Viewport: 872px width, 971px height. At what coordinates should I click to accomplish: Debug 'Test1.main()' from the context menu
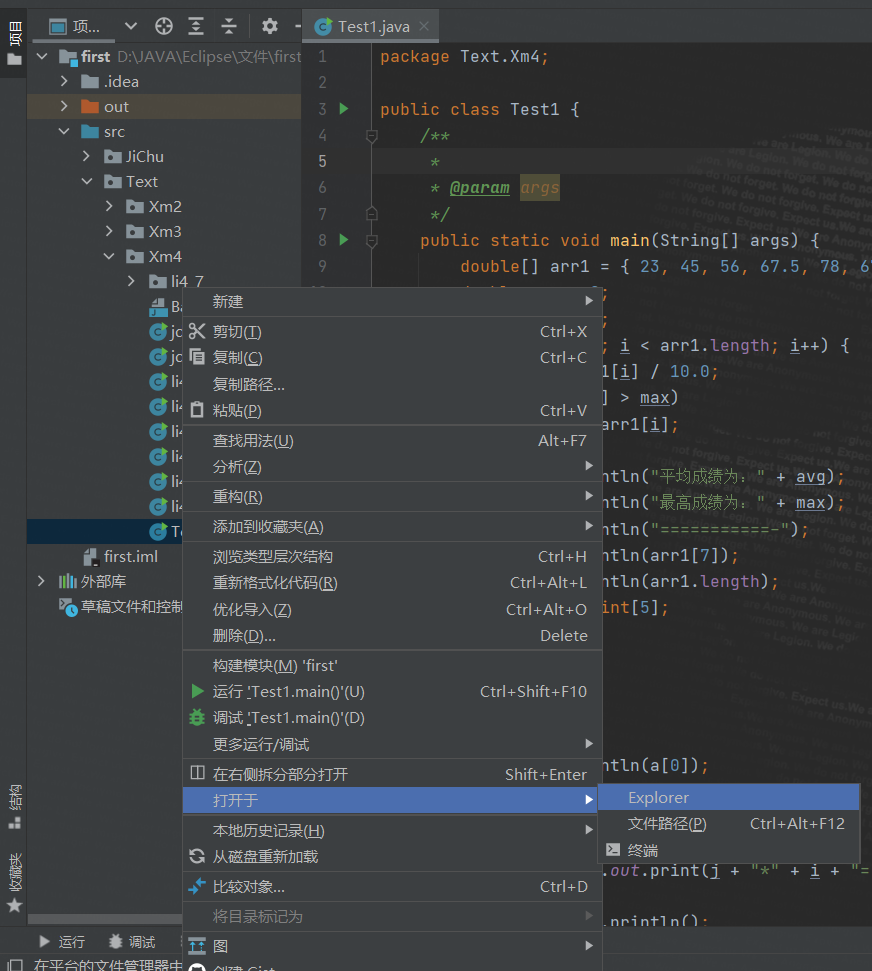pyautogui.click(x=392, y=717)
